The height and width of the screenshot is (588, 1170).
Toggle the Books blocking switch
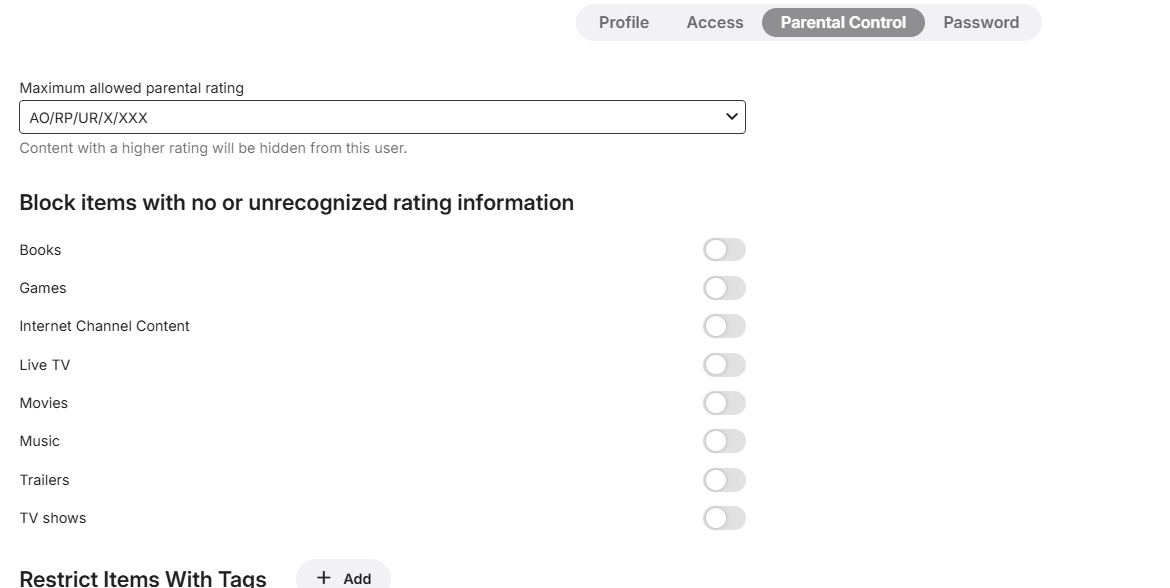(x=724, y=250)
